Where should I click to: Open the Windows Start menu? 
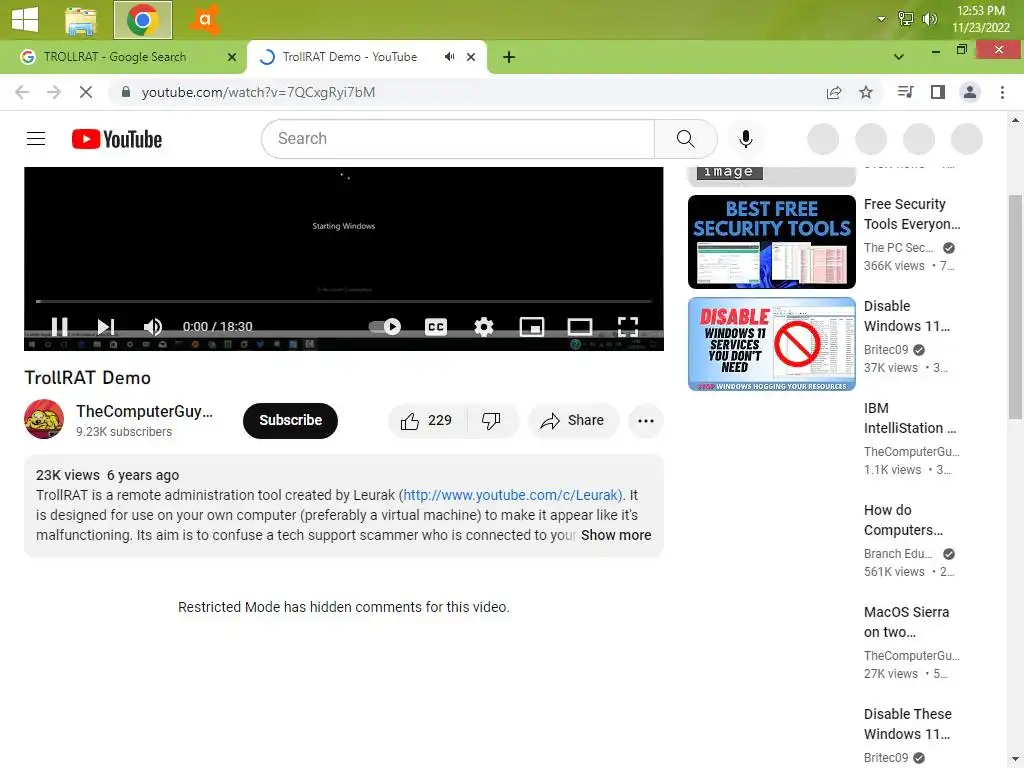pos(25,19)
